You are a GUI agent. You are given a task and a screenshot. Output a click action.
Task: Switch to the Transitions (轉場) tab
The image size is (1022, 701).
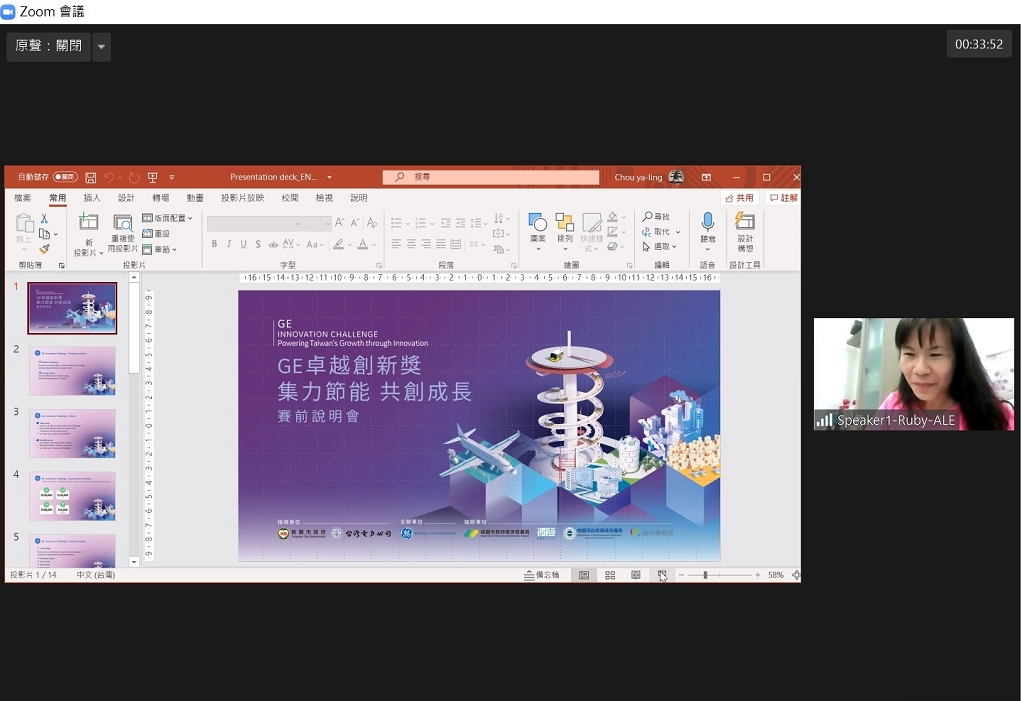[161, 198]
